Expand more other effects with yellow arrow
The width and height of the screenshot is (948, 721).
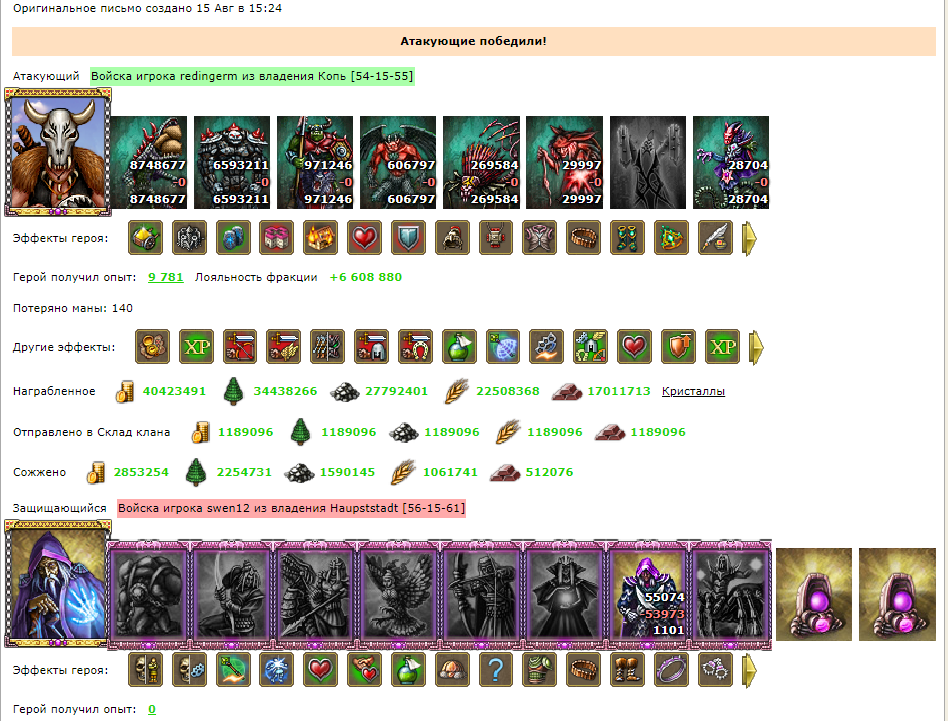pyautogui.click(x=756, y=348)
